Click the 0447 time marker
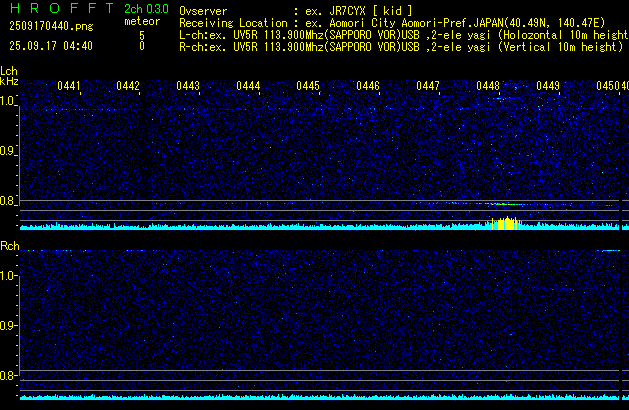 click(428, 86)
